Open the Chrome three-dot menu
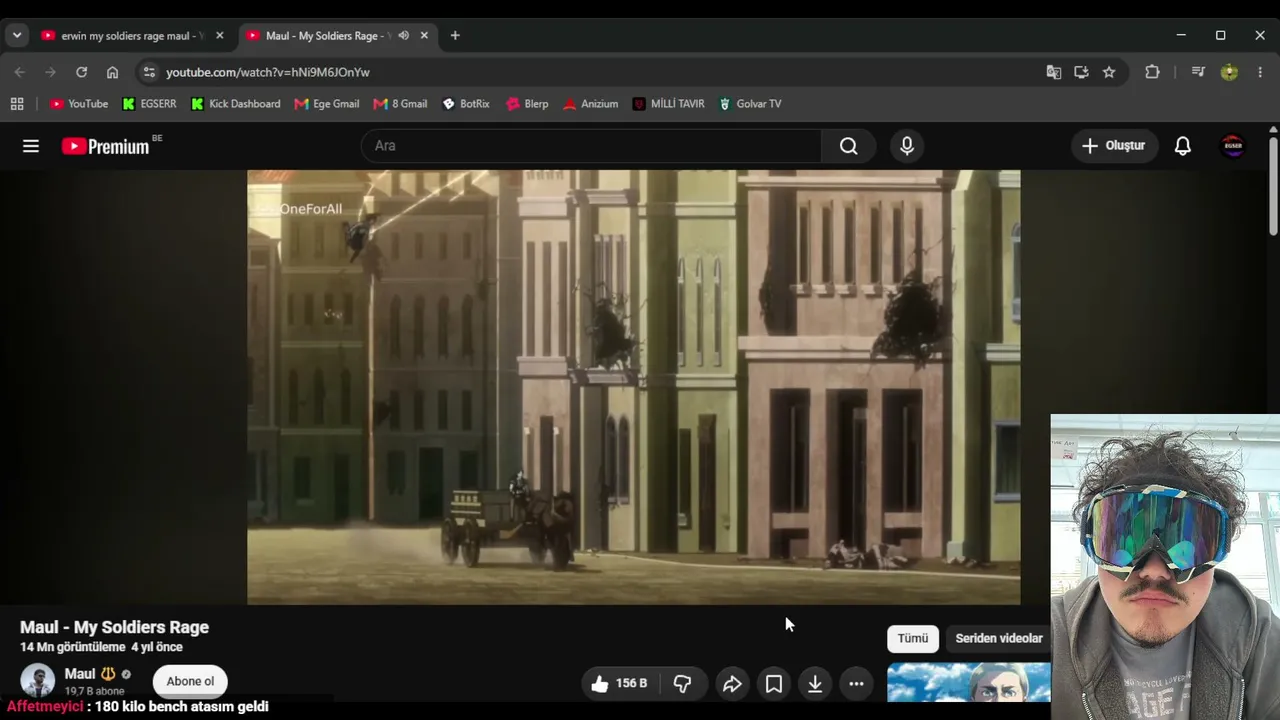 (x=1260, y=72)
